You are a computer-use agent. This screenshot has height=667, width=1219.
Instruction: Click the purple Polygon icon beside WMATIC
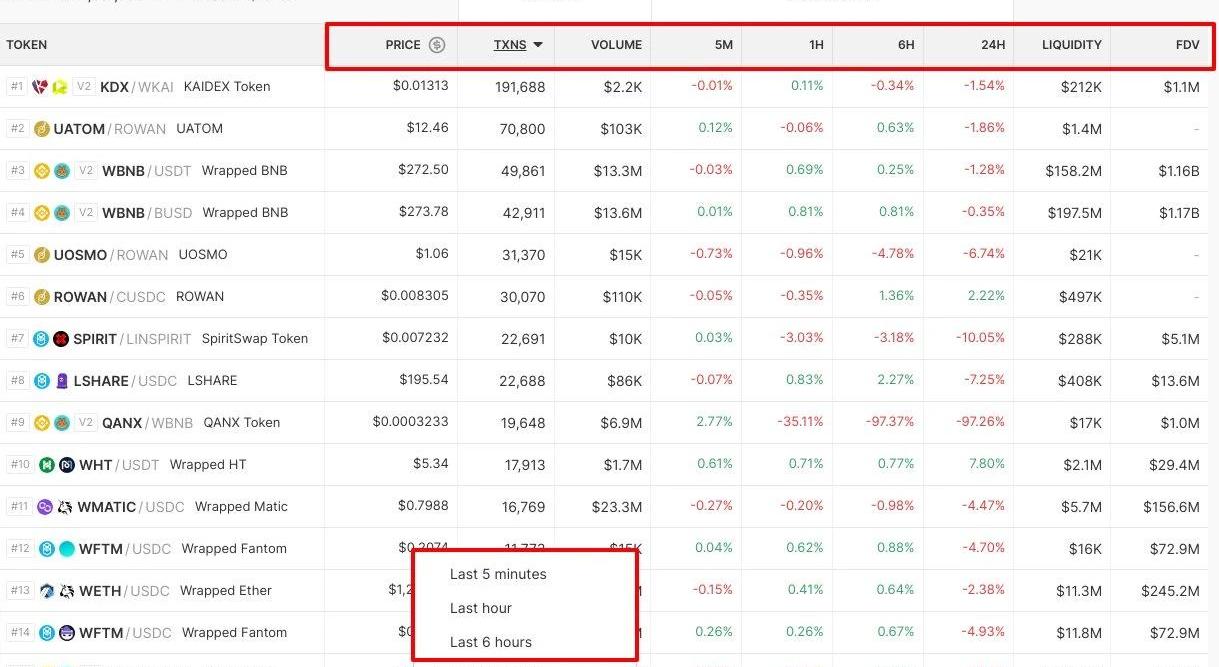44,507
